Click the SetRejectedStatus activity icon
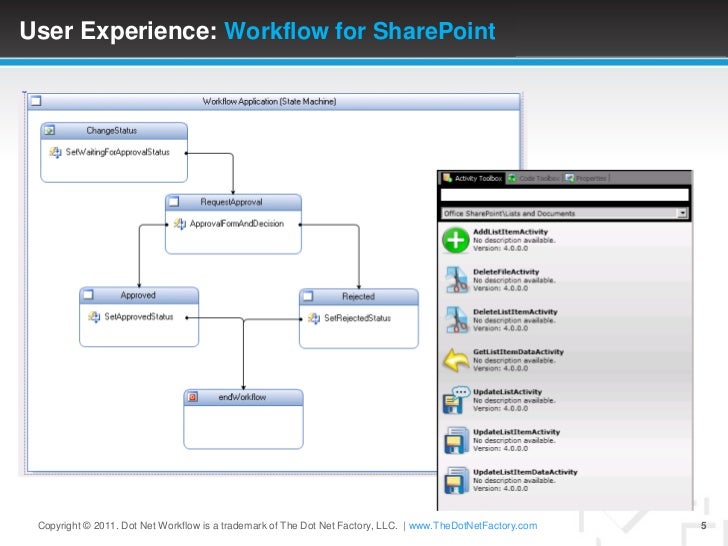 (x=314, y=318)
